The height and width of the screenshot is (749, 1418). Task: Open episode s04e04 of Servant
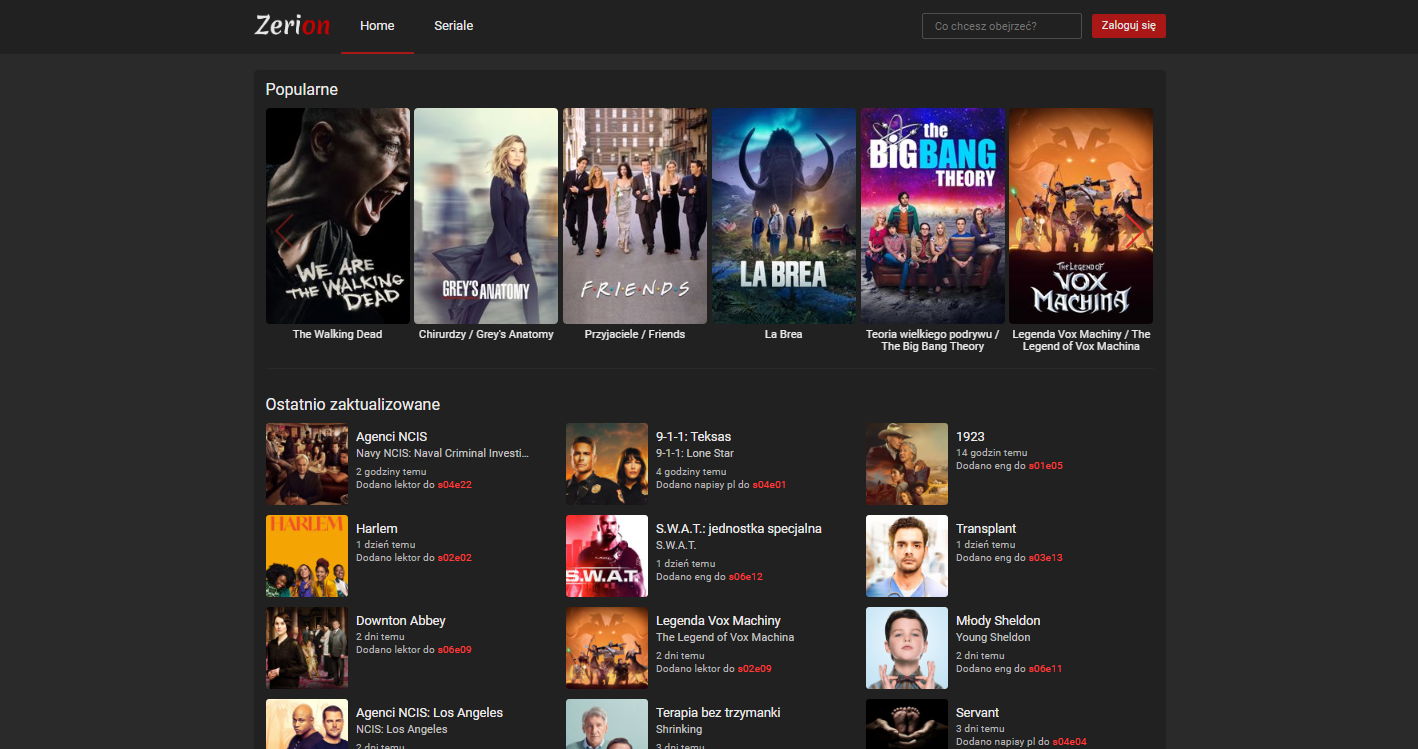pos(1069,742)
